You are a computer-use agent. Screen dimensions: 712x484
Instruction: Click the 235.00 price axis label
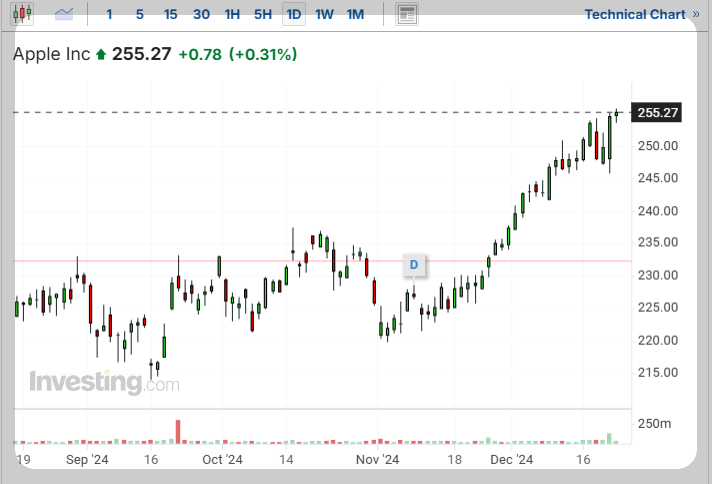tap(658, 242)
